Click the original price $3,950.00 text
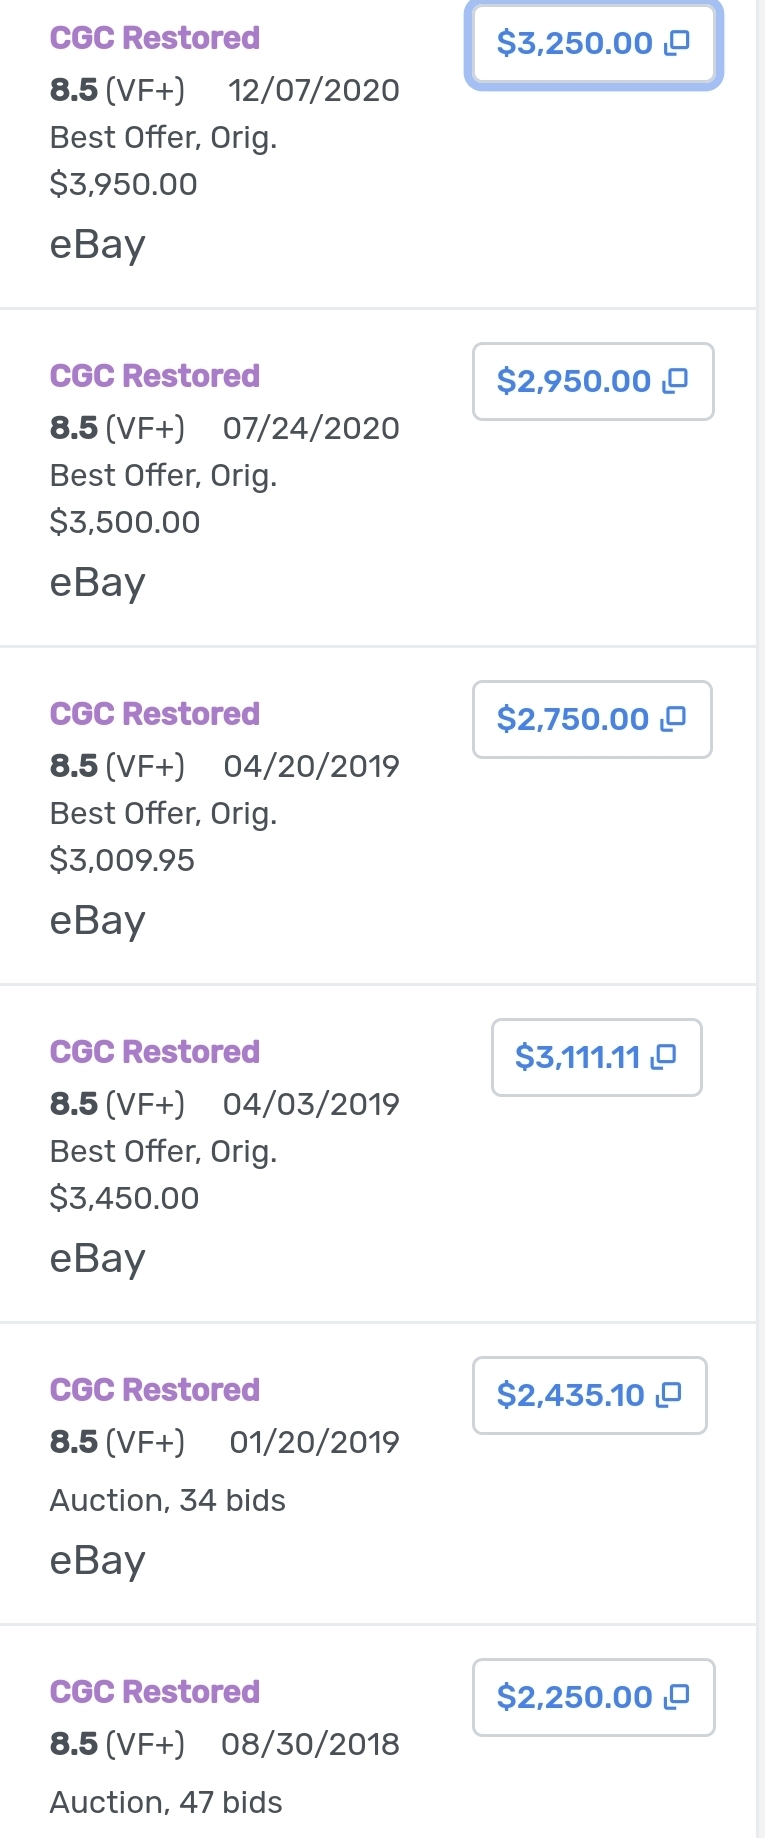The width and height of the screenshot is (765, 1838). 124,184
